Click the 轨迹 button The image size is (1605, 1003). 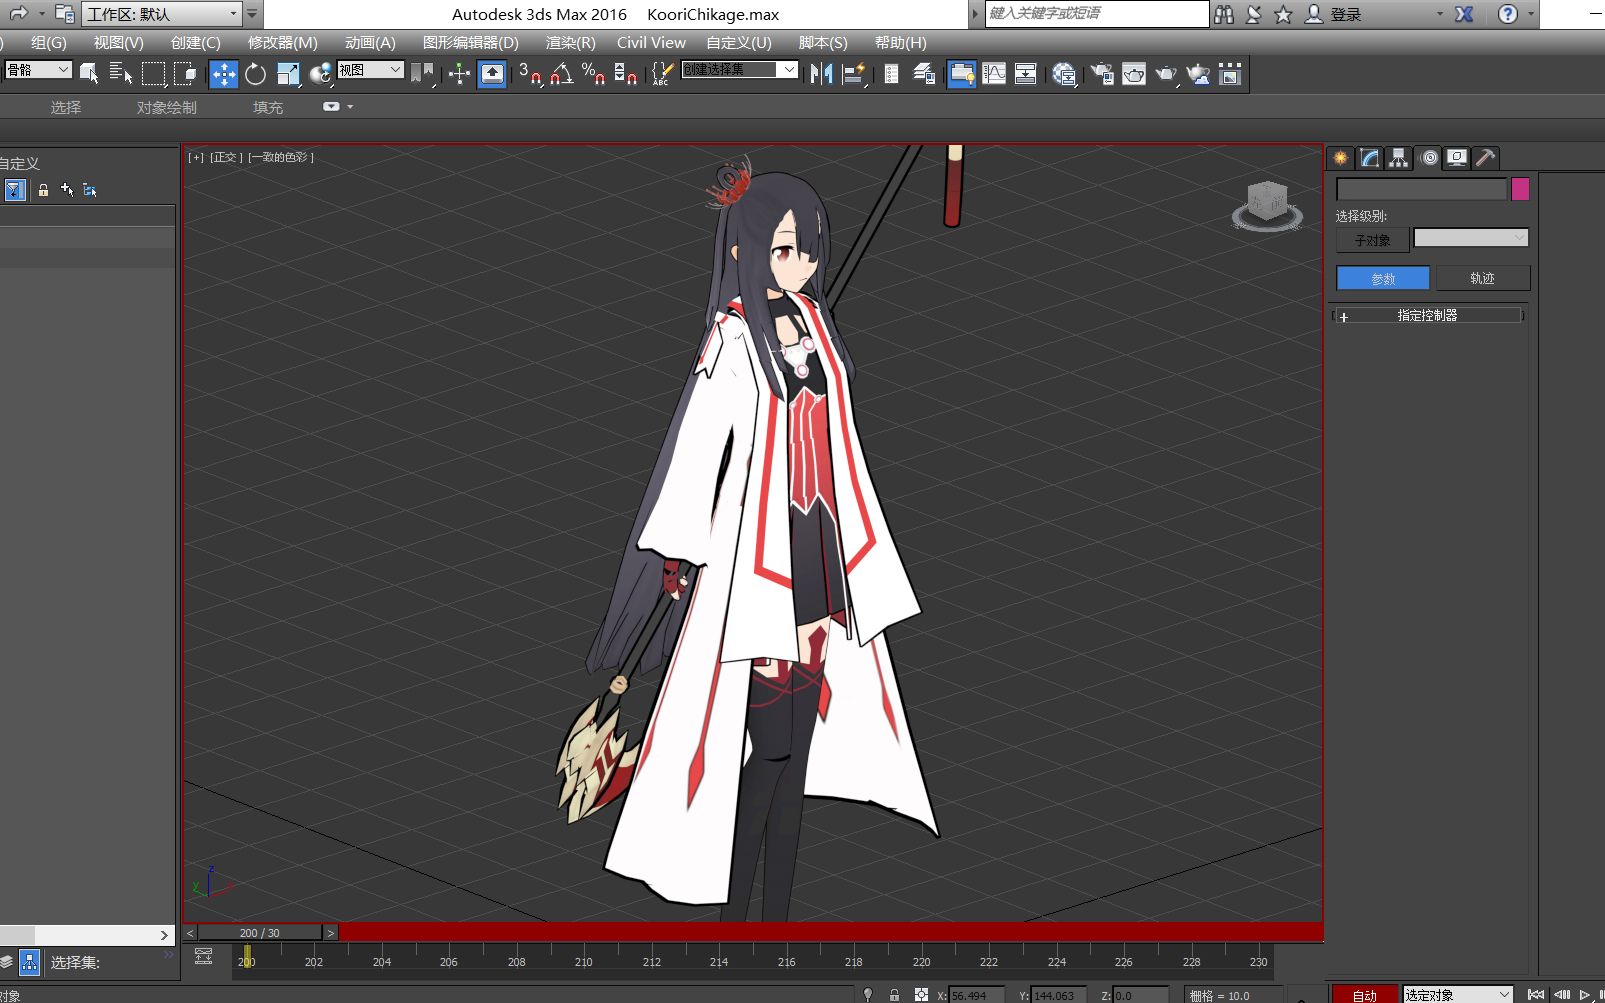click(1482, 278)
